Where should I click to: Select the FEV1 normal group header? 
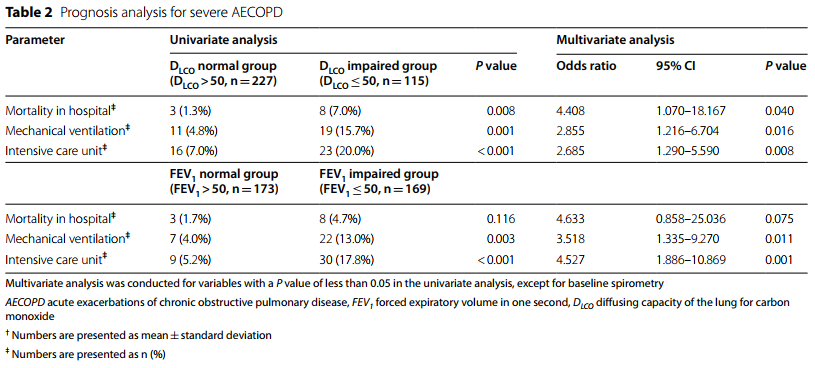click(224, 181)
